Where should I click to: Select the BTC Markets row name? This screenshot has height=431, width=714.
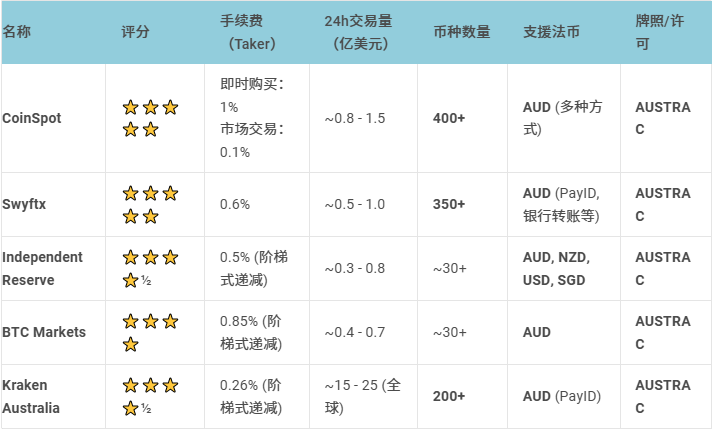(44, 332)
